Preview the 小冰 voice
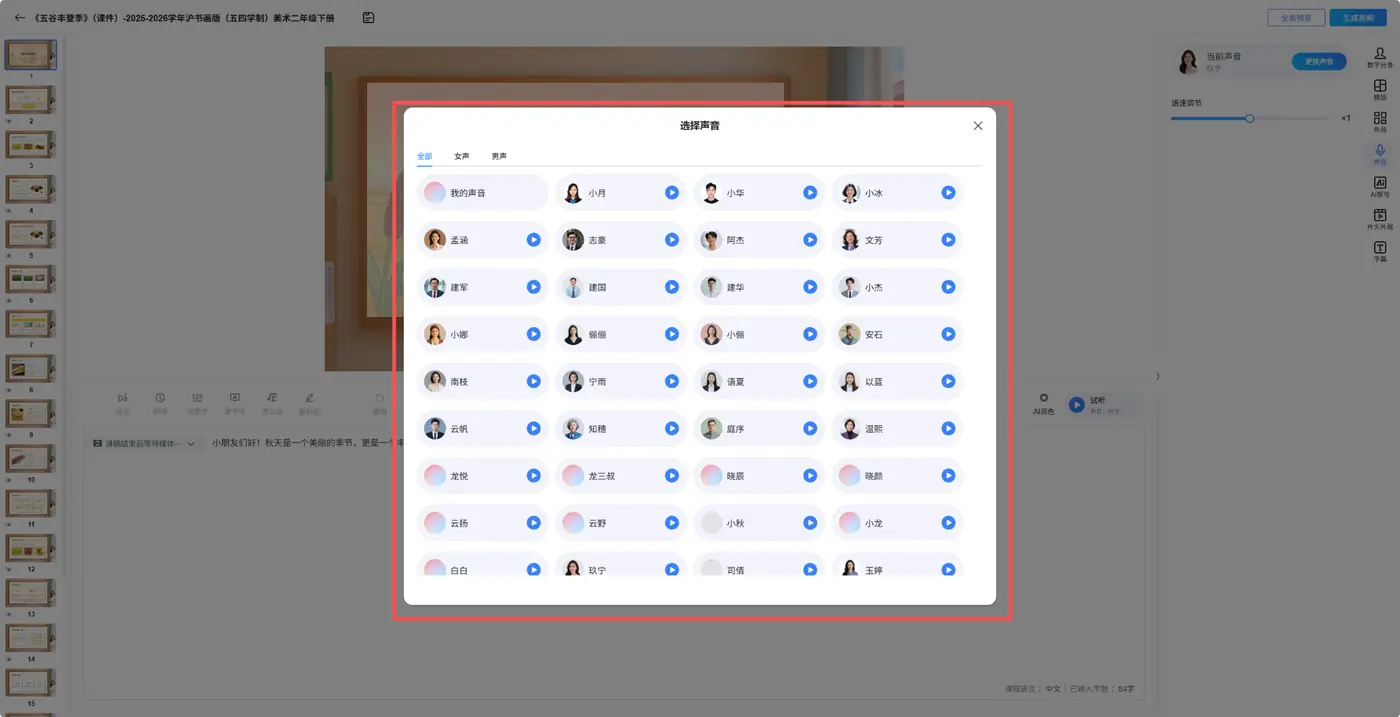 click(948, 193)
